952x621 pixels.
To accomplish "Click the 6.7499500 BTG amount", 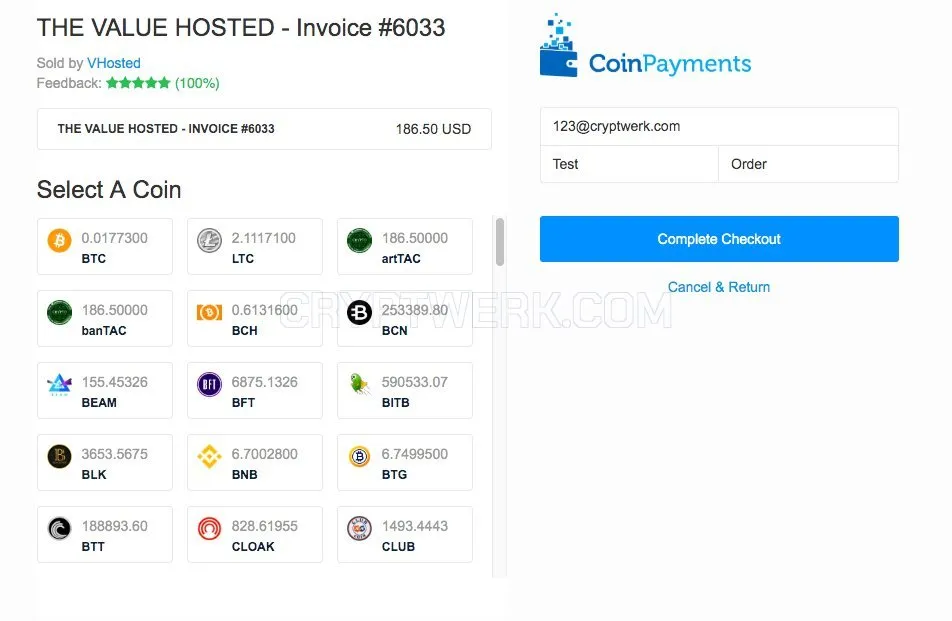I will point(415,454).
